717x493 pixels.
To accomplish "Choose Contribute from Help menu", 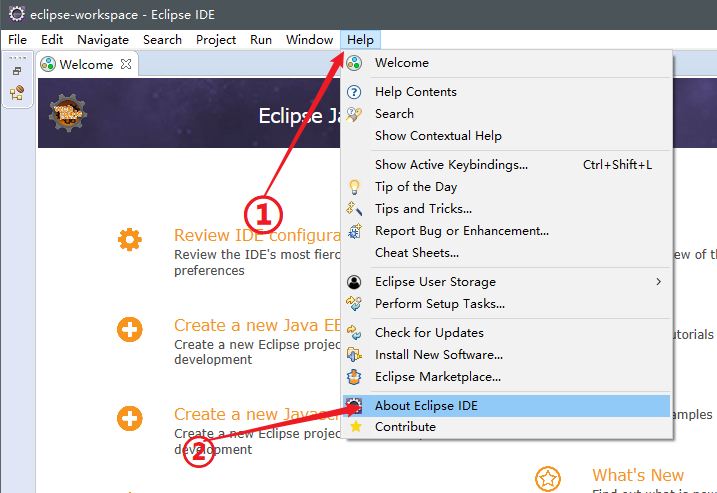I will pos(507,427).
